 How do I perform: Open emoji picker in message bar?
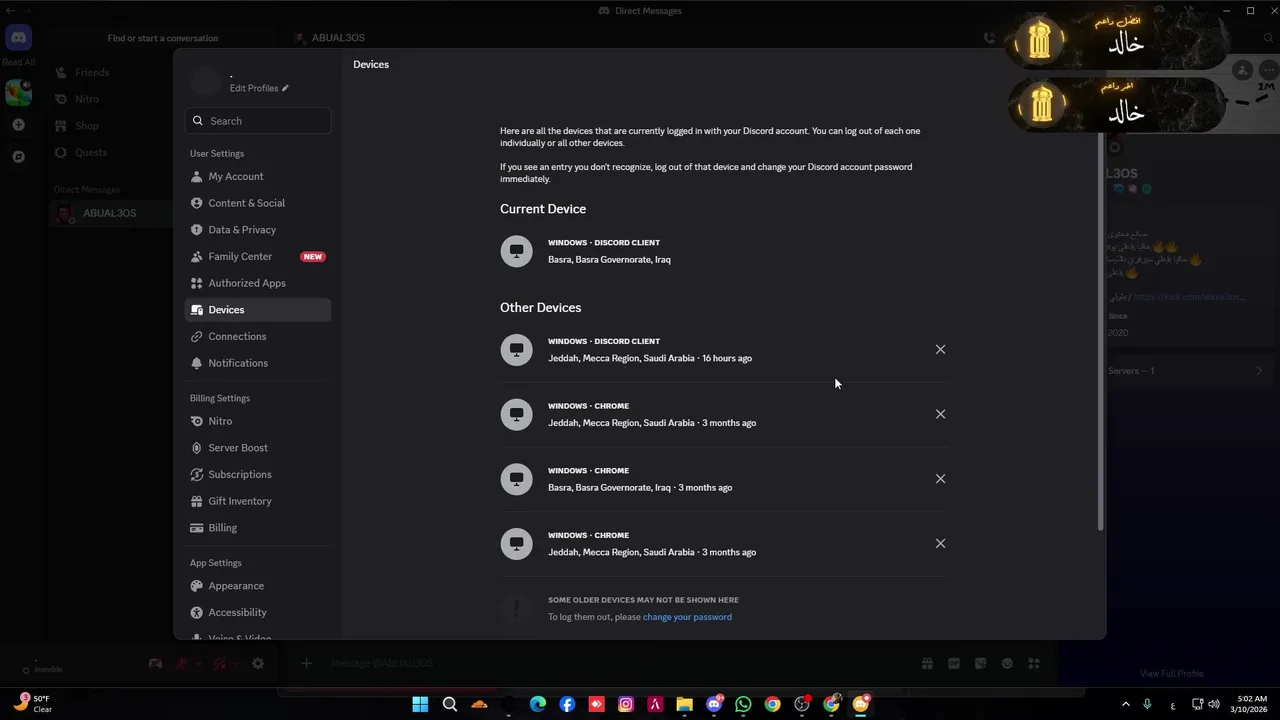click(1007, 663)
